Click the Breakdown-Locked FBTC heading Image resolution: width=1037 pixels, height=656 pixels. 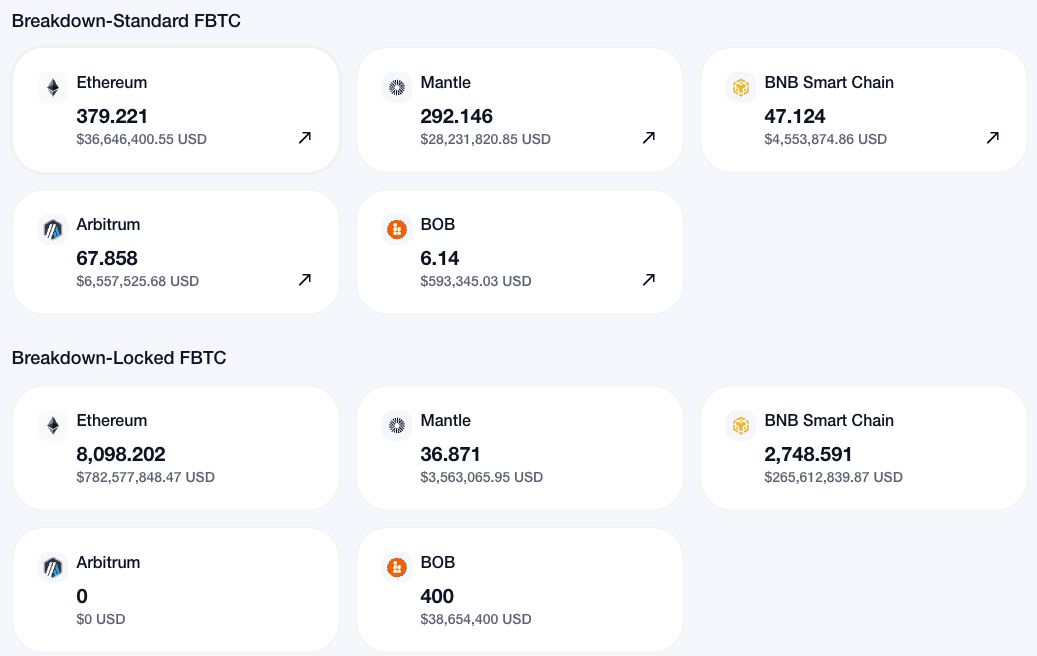(x=119, y=358)
